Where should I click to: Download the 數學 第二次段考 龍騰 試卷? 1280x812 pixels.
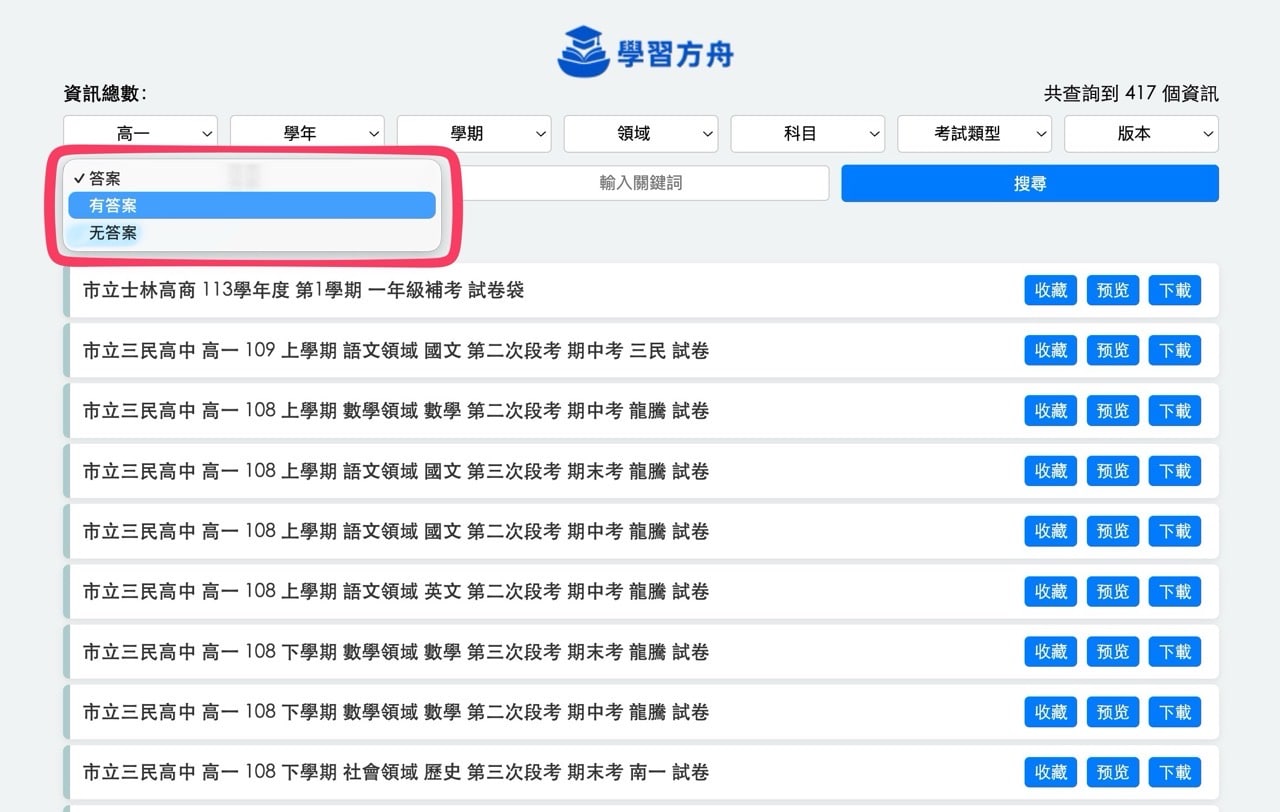pos(1175,411)
